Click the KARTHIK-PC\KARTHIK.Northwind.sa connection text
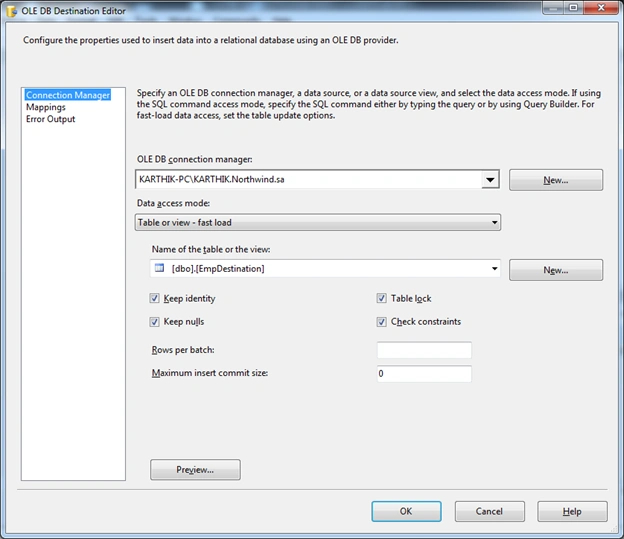Viewport: 624px width, 539px height. point(212,180)
